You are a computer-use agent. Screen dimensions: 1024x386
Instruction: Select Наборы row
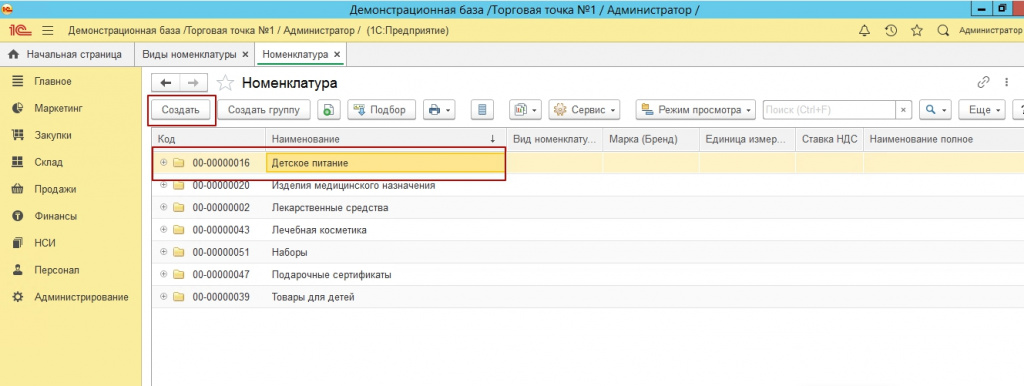point(588,252)
